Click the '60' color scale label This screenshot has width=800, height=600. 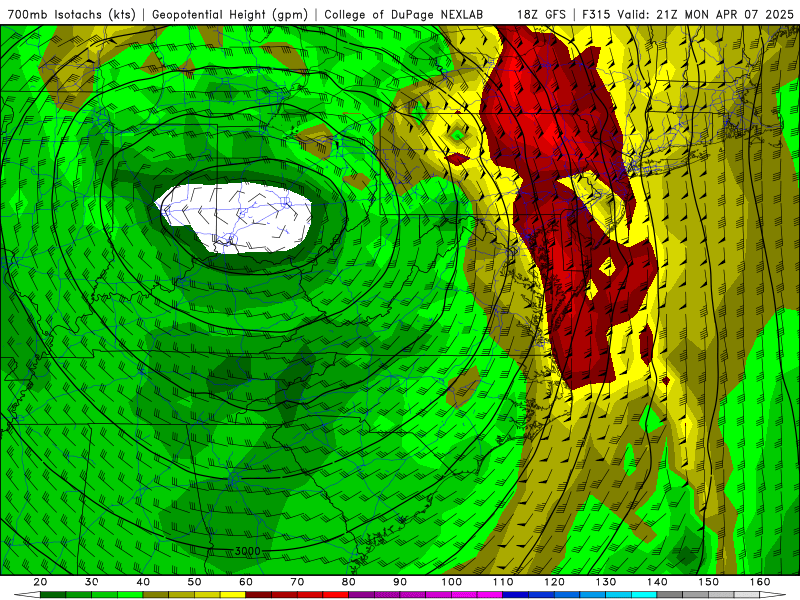coord(246,582)
